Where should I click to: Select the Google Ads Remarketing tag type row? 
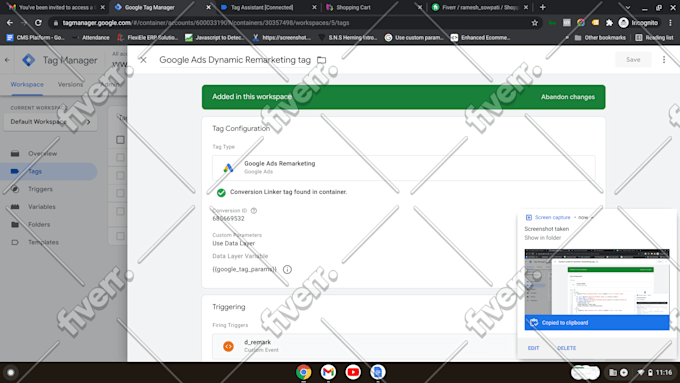click(403, 168)
